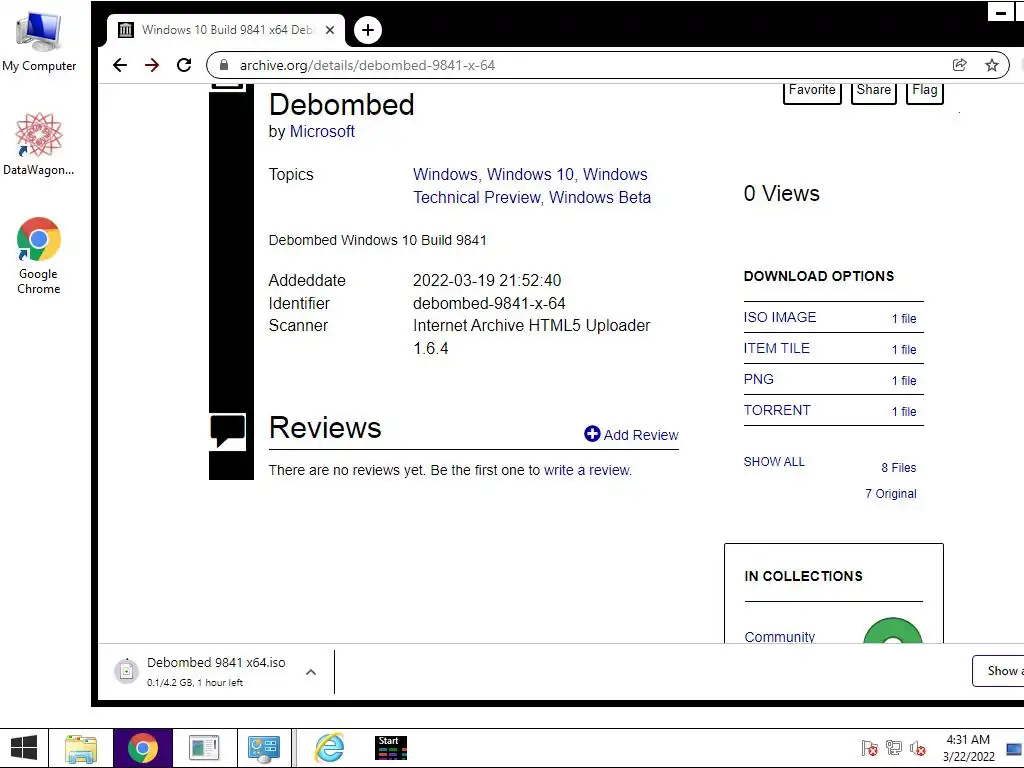The width and height of the screenshot is (1024, 768).
Task: Go back using Chrome's back arrow
Action: click(x=120, y=65)
